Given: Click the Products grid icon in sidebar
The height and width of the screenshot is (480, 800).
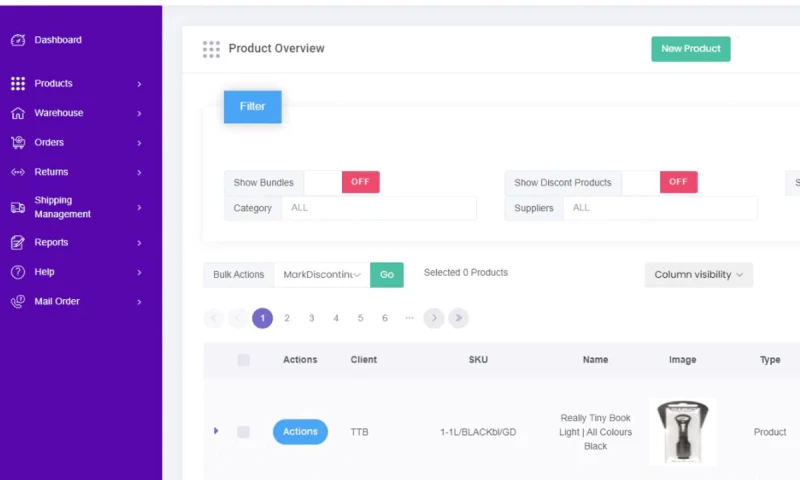Looking at the screenshot, I should (18, 83).
